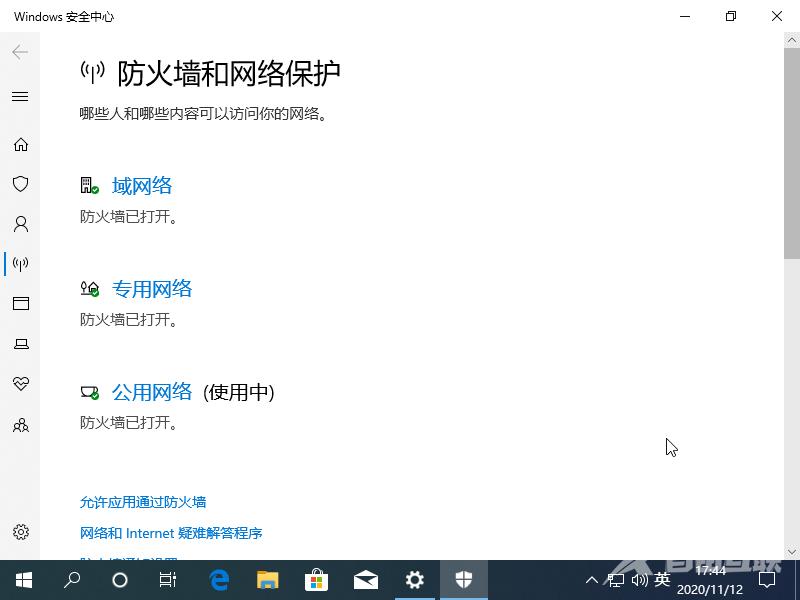The image size is (800, 600).
Task: Open the hamburger navigation menu
Action: pos(20,96)
